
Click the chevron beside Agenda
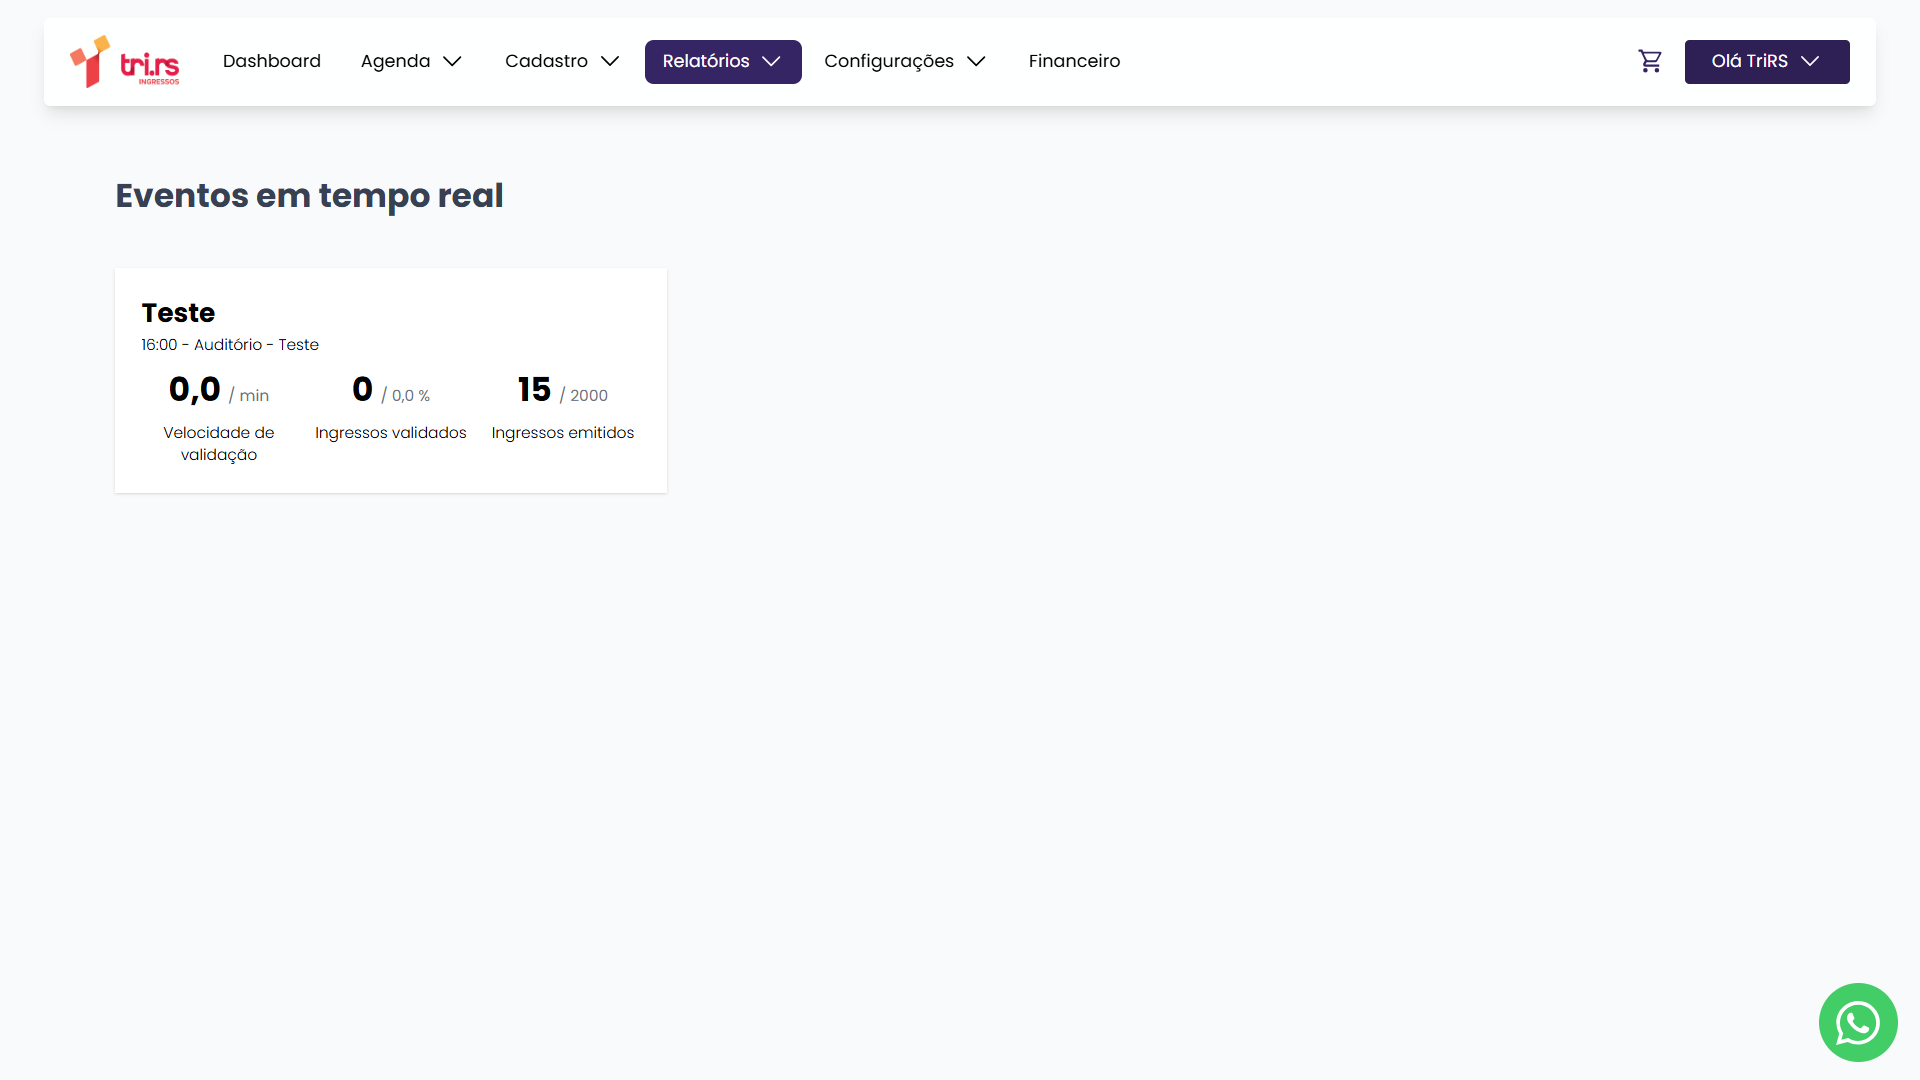tap(452, 62)
